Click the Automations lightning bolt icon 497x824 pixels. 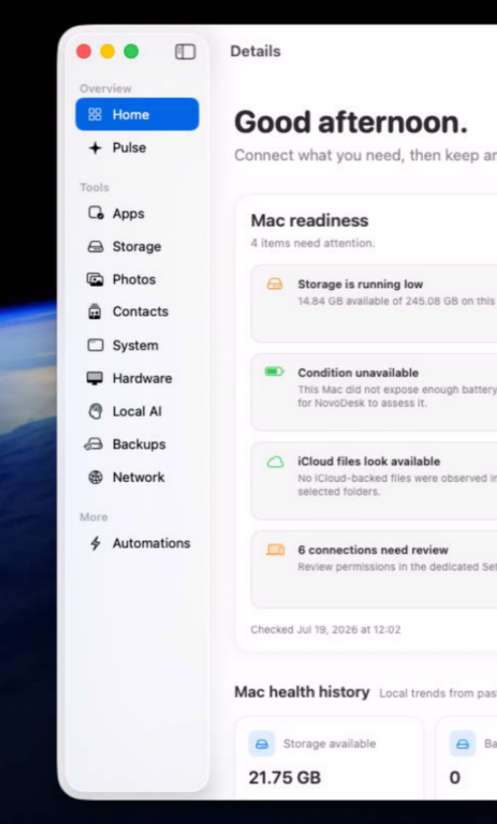click(x=95, y=543)
